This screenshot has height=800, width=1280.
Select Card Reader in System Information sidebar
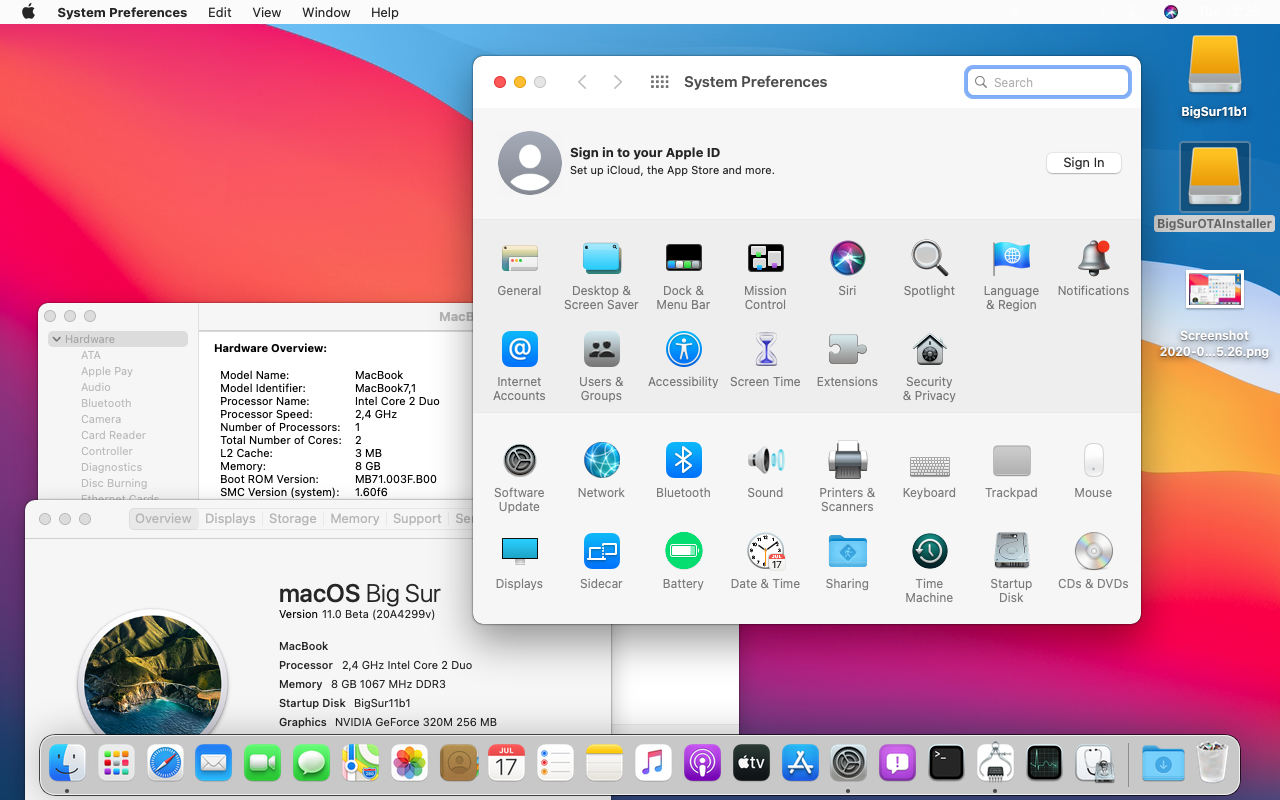(113, 435)
